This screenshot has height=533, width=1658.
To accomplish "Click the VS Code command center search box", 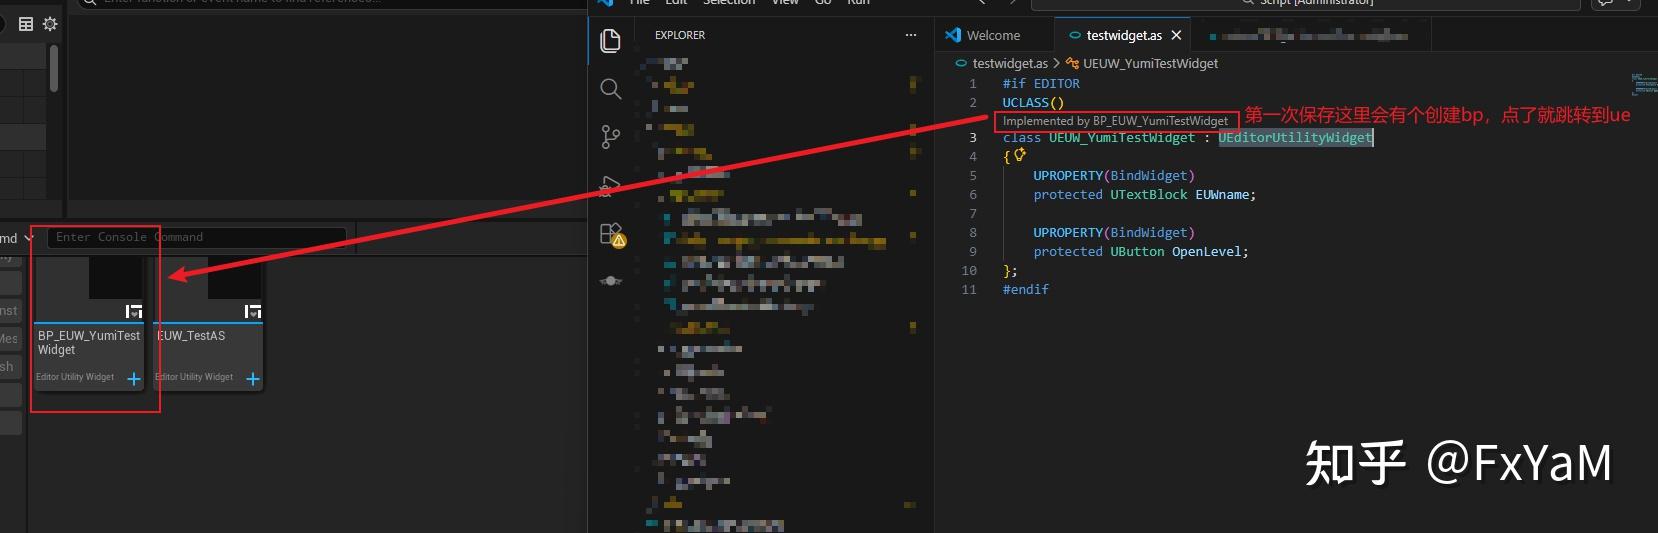I will click(1305, 3).
